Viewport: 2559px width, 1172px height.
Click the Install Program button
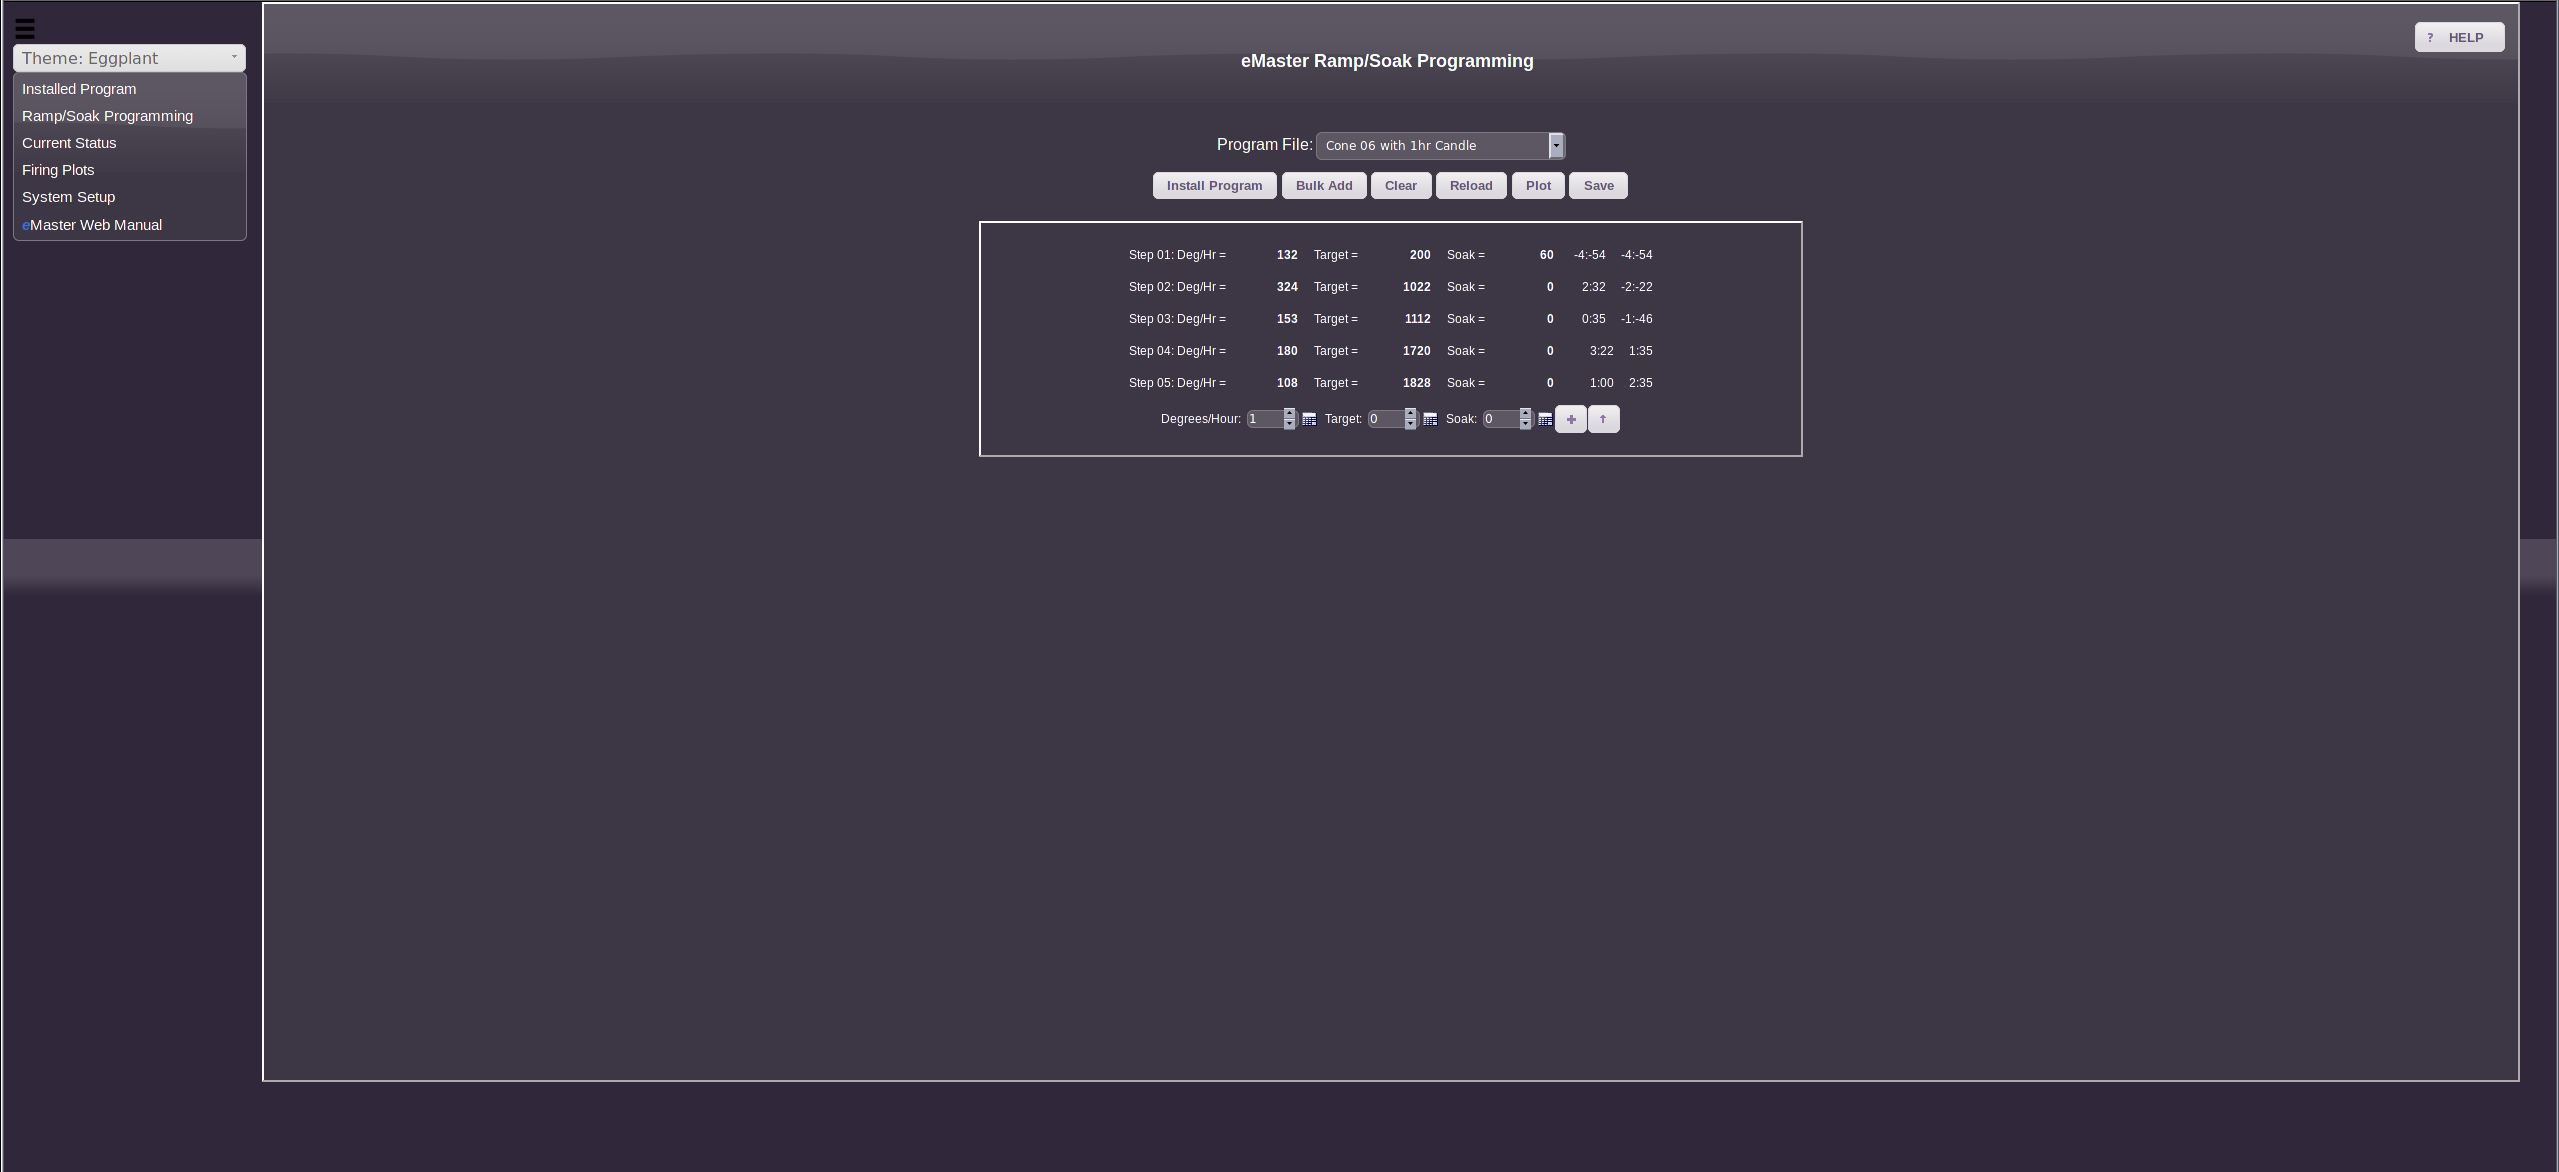point(1213,185)
